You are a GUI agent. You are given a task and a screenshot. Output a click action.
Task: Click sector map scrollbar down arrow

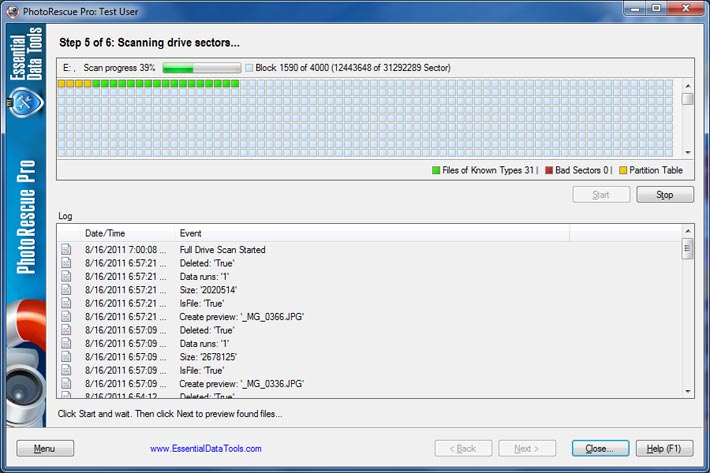coord(688,153)
